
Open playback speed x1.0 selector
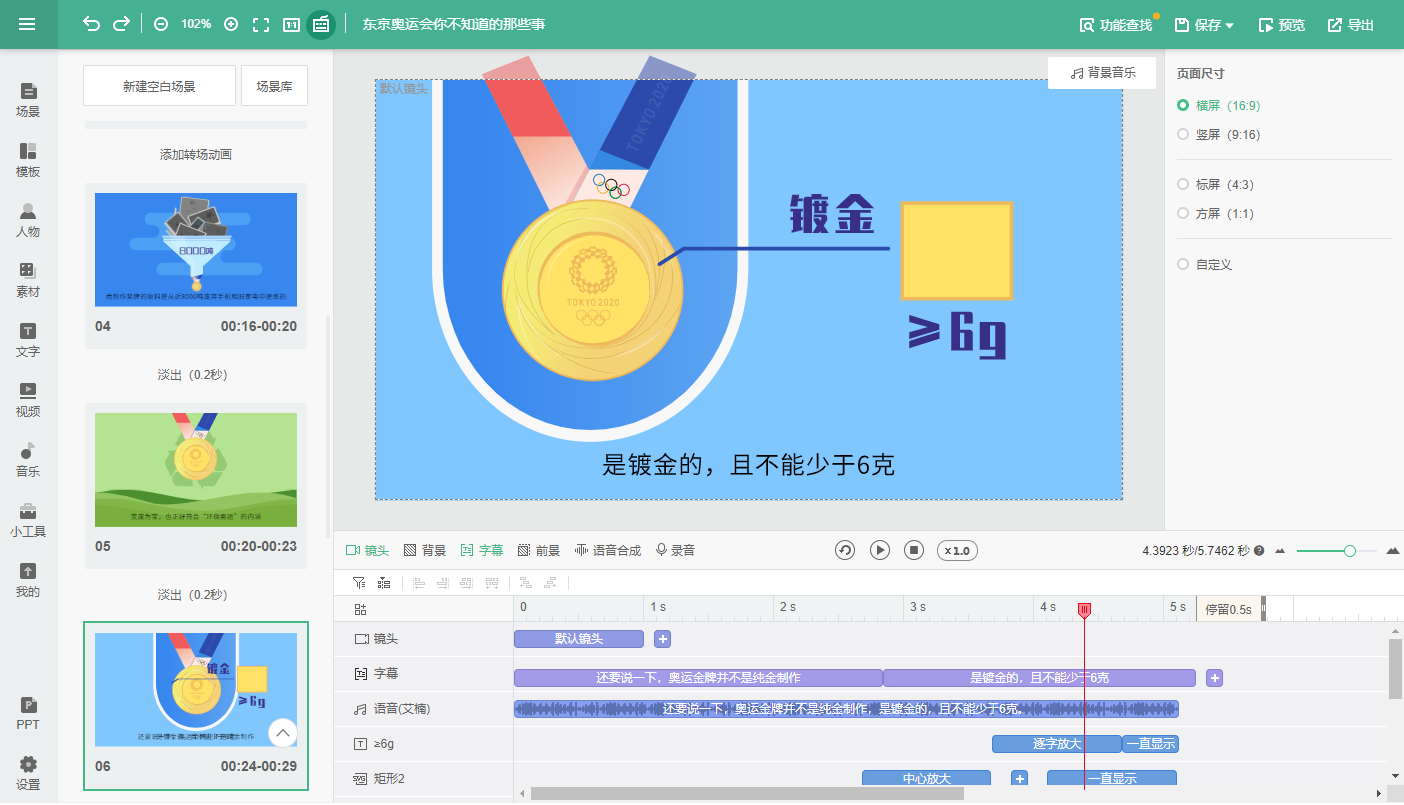pyautogui.click(x=957, y=551)
